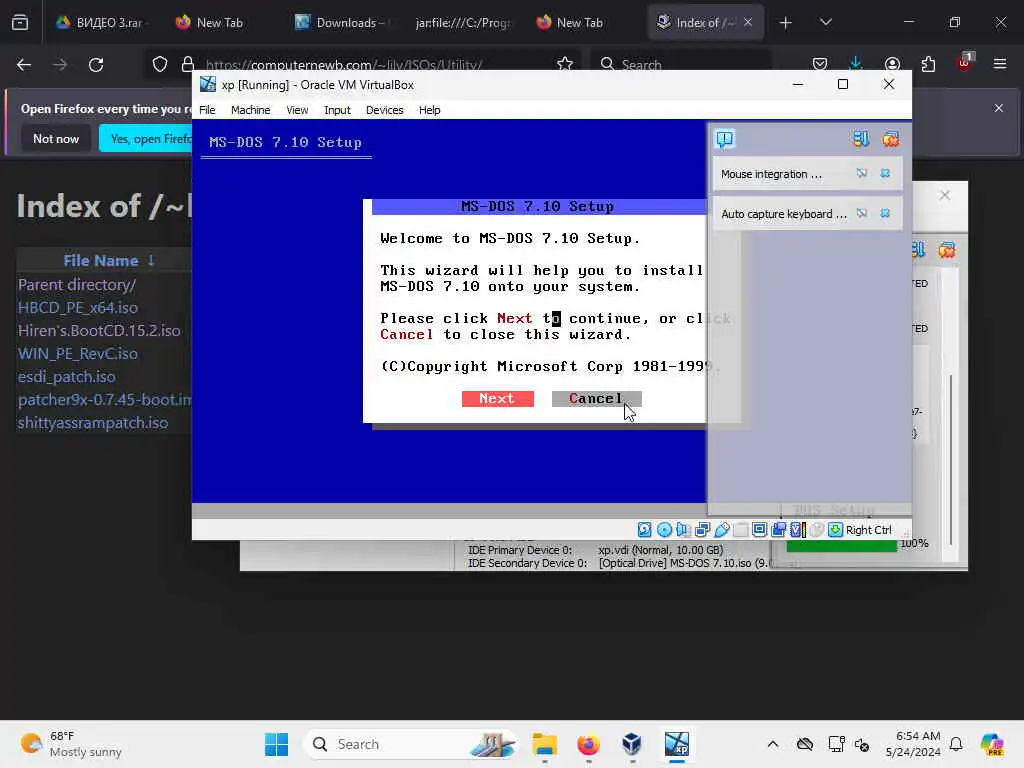Open the File menu in VirtualBox
1024x768 pixels.
coord(207,110)
